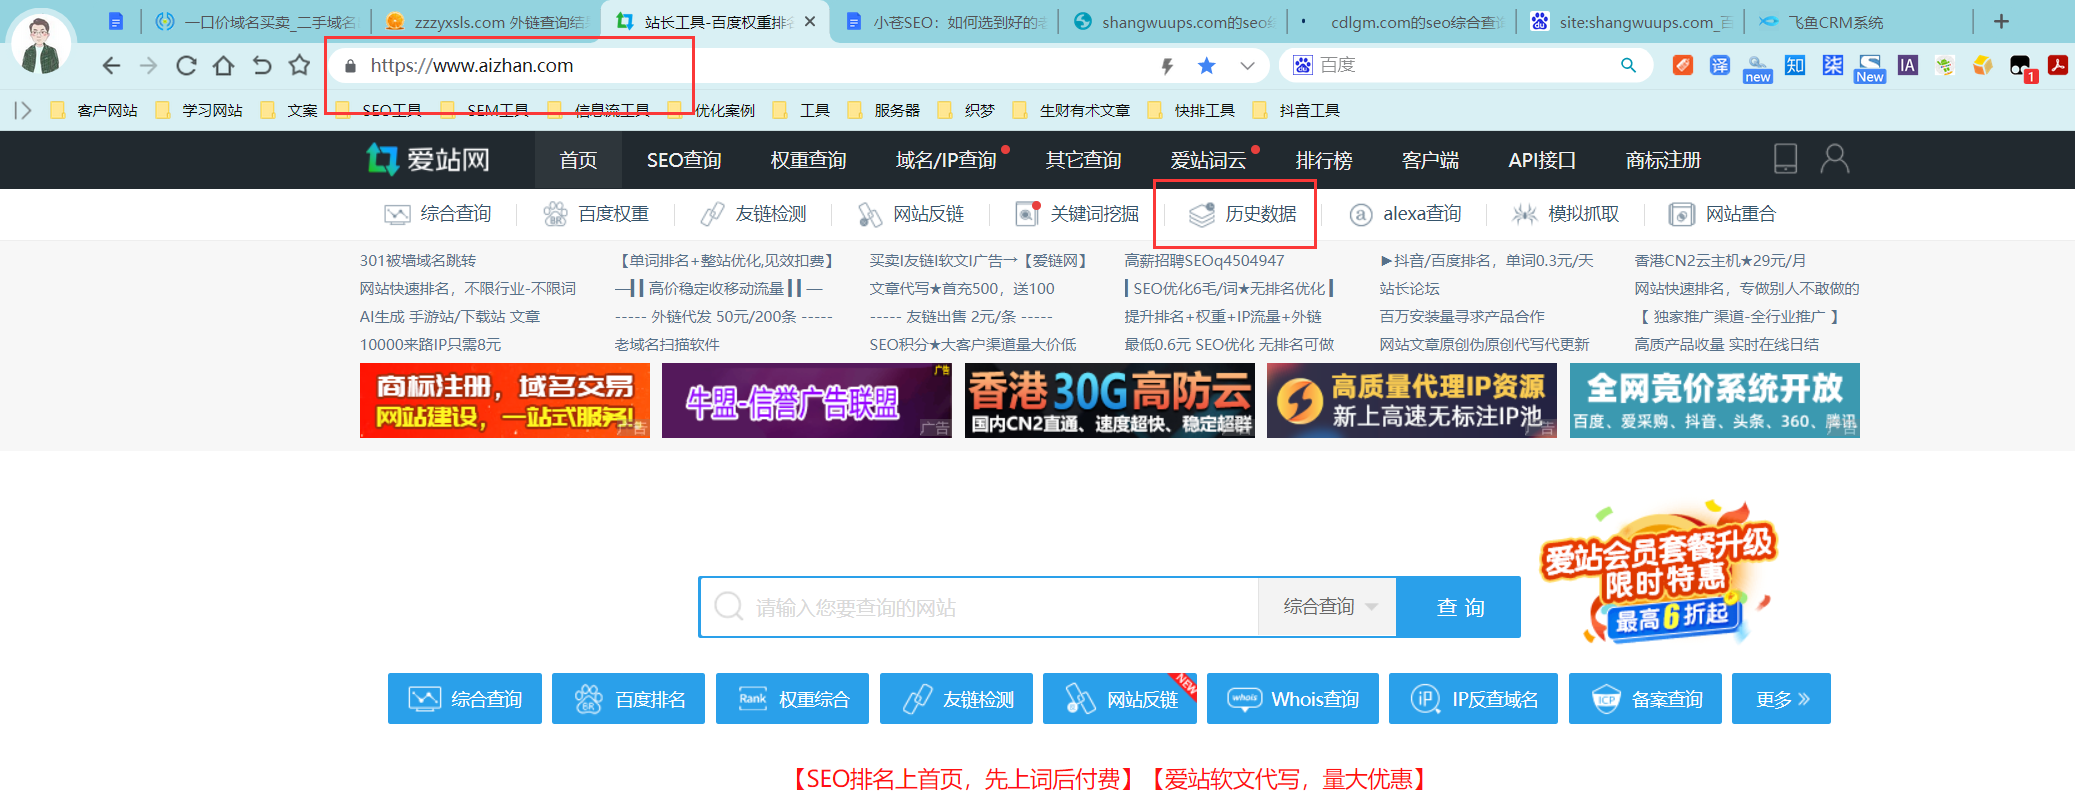The image size is (2075, 804).
Task: Switch to the shangwuups.com的seo tab
Action: click(x=1173, y=22)
